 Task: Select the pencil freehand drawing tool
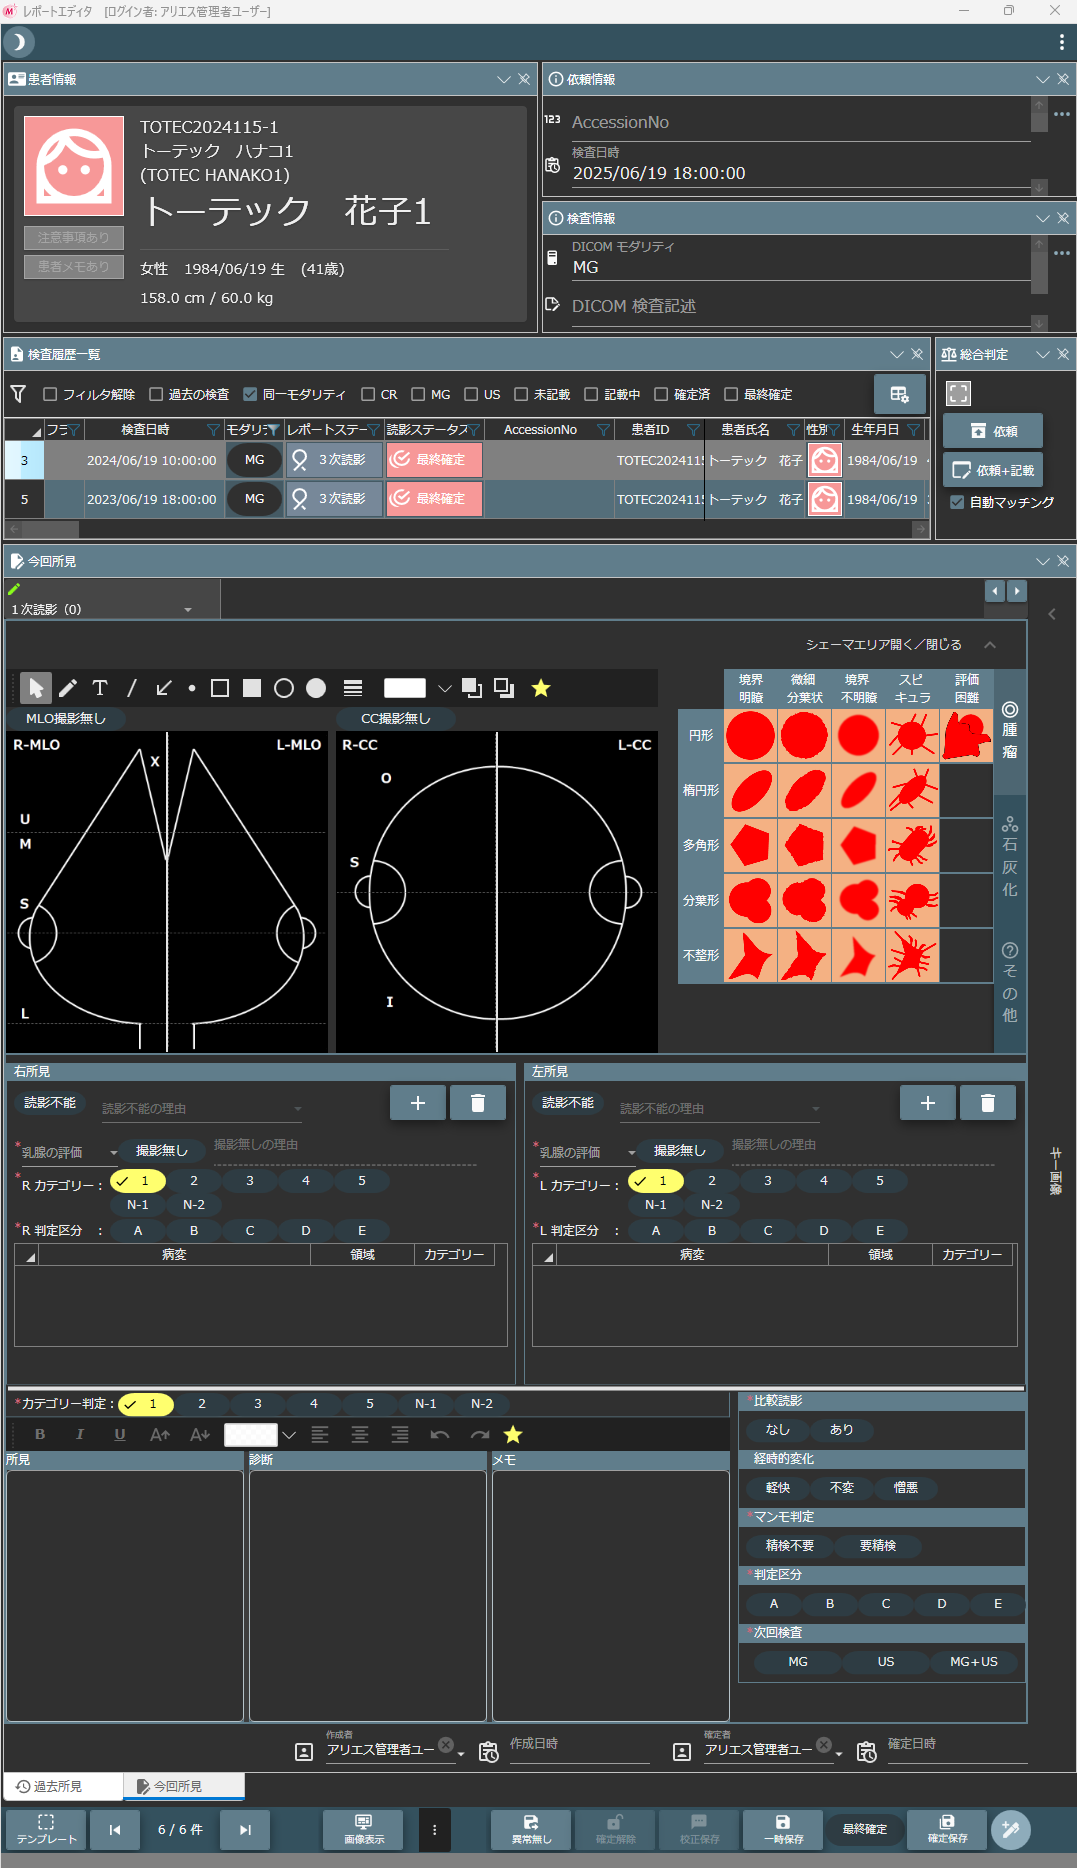68,688
